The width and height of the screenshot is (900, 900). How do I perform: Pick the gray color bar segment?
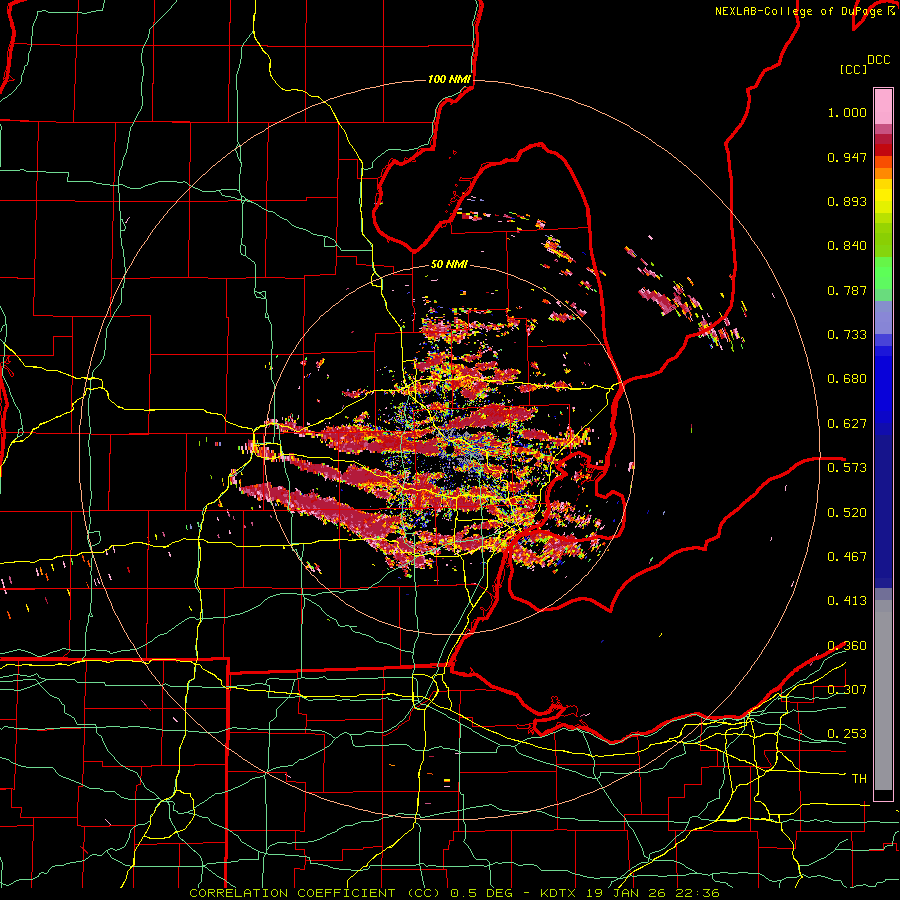(883, 695)
